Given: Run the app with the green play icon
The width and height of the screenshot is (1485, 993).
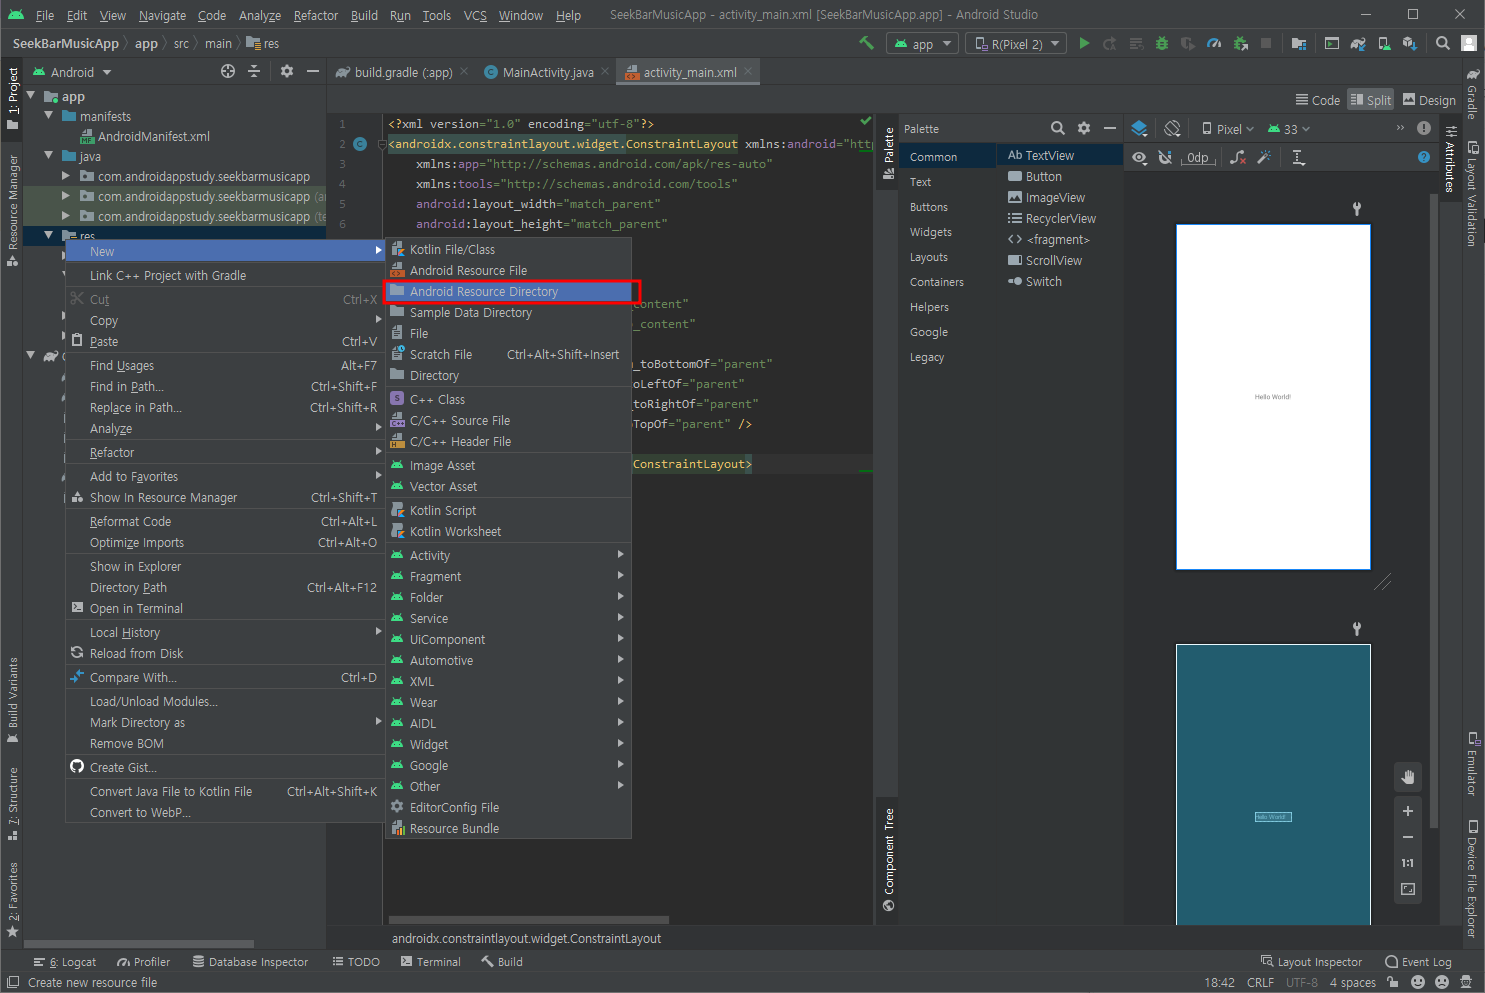Looking at the screenshot, I should tap(1084, 43).
